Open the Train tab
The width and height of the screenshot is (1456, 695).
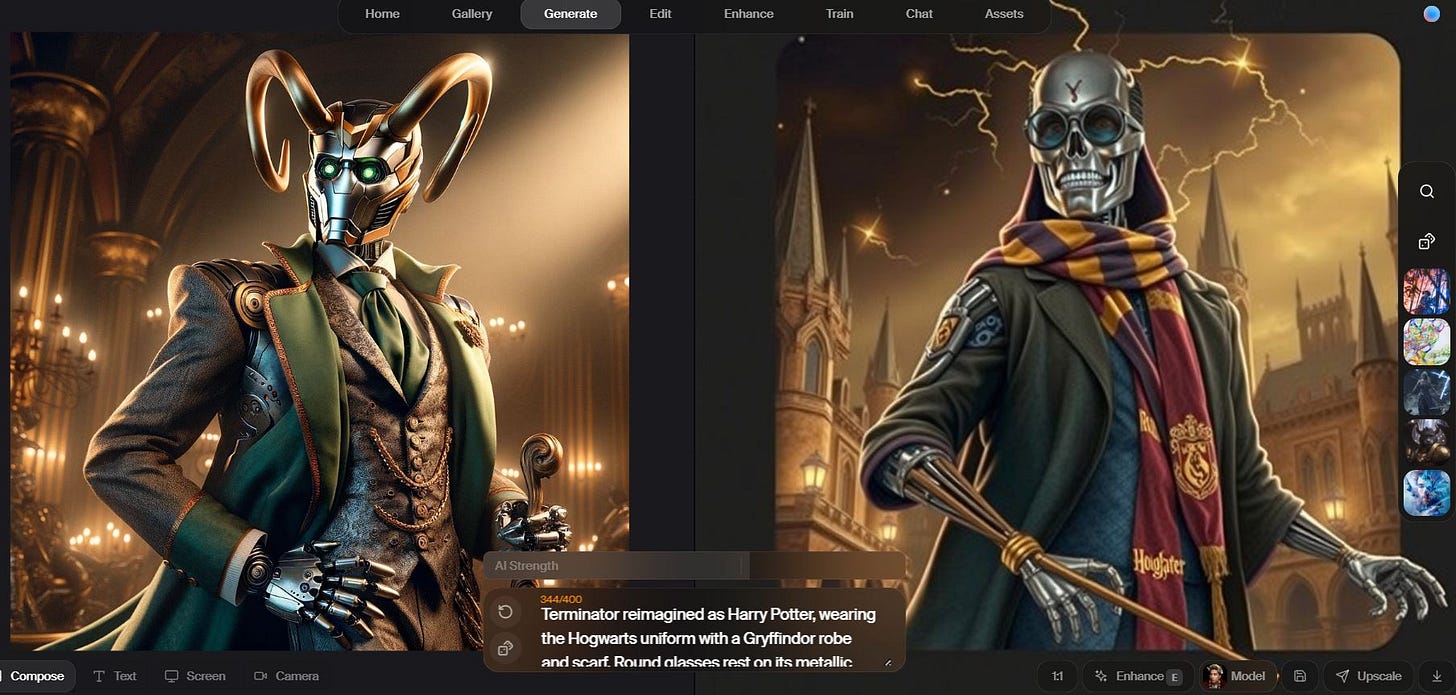[840, 14]
